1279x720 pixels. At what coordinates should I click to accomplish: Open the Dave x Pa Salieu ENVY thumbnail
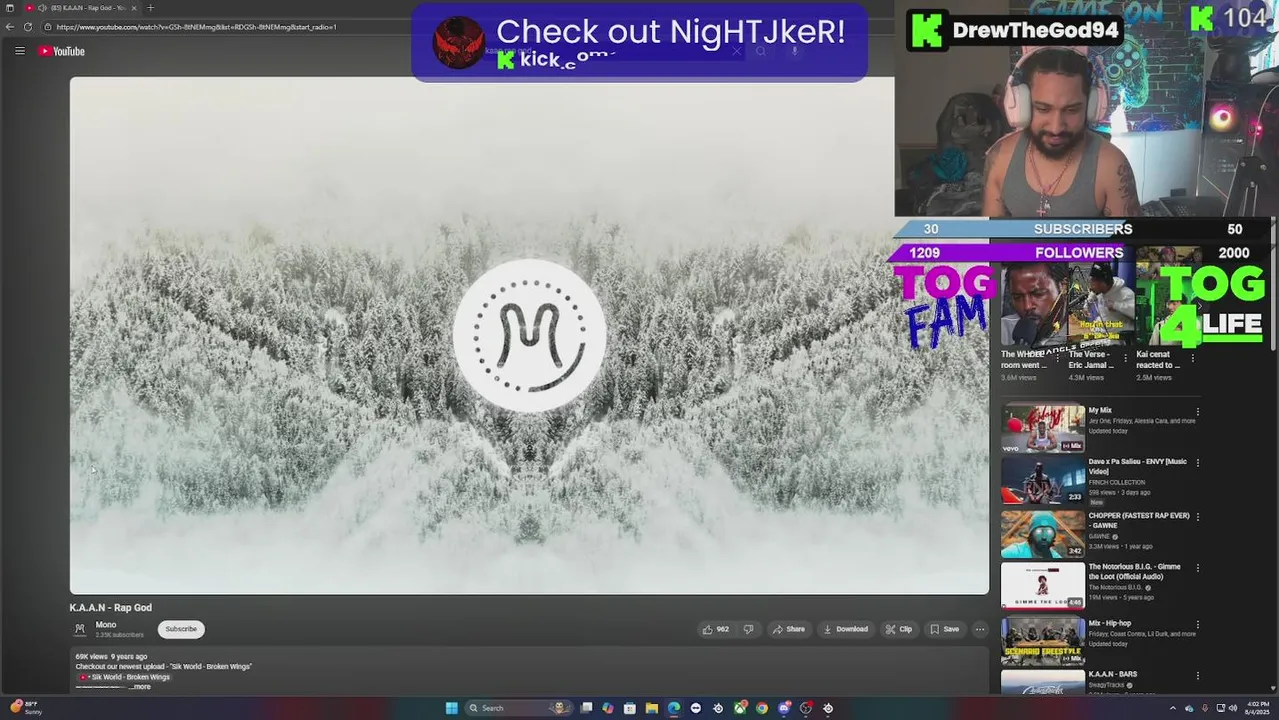[1042, 480]
